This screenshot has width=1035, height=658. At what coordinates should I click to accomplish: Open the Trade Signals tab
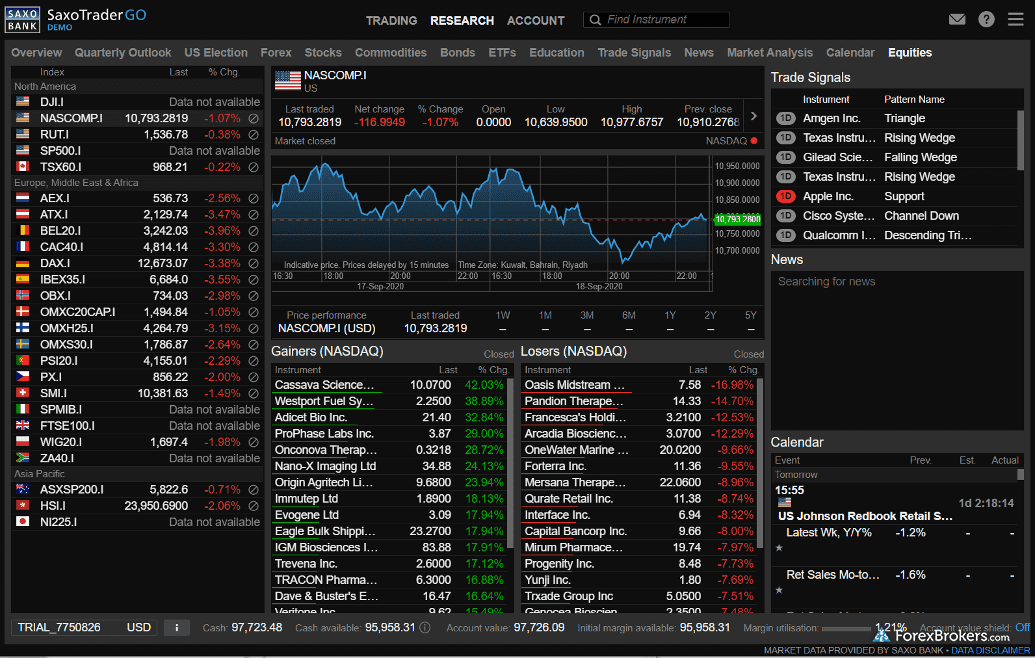coord(634,53)
